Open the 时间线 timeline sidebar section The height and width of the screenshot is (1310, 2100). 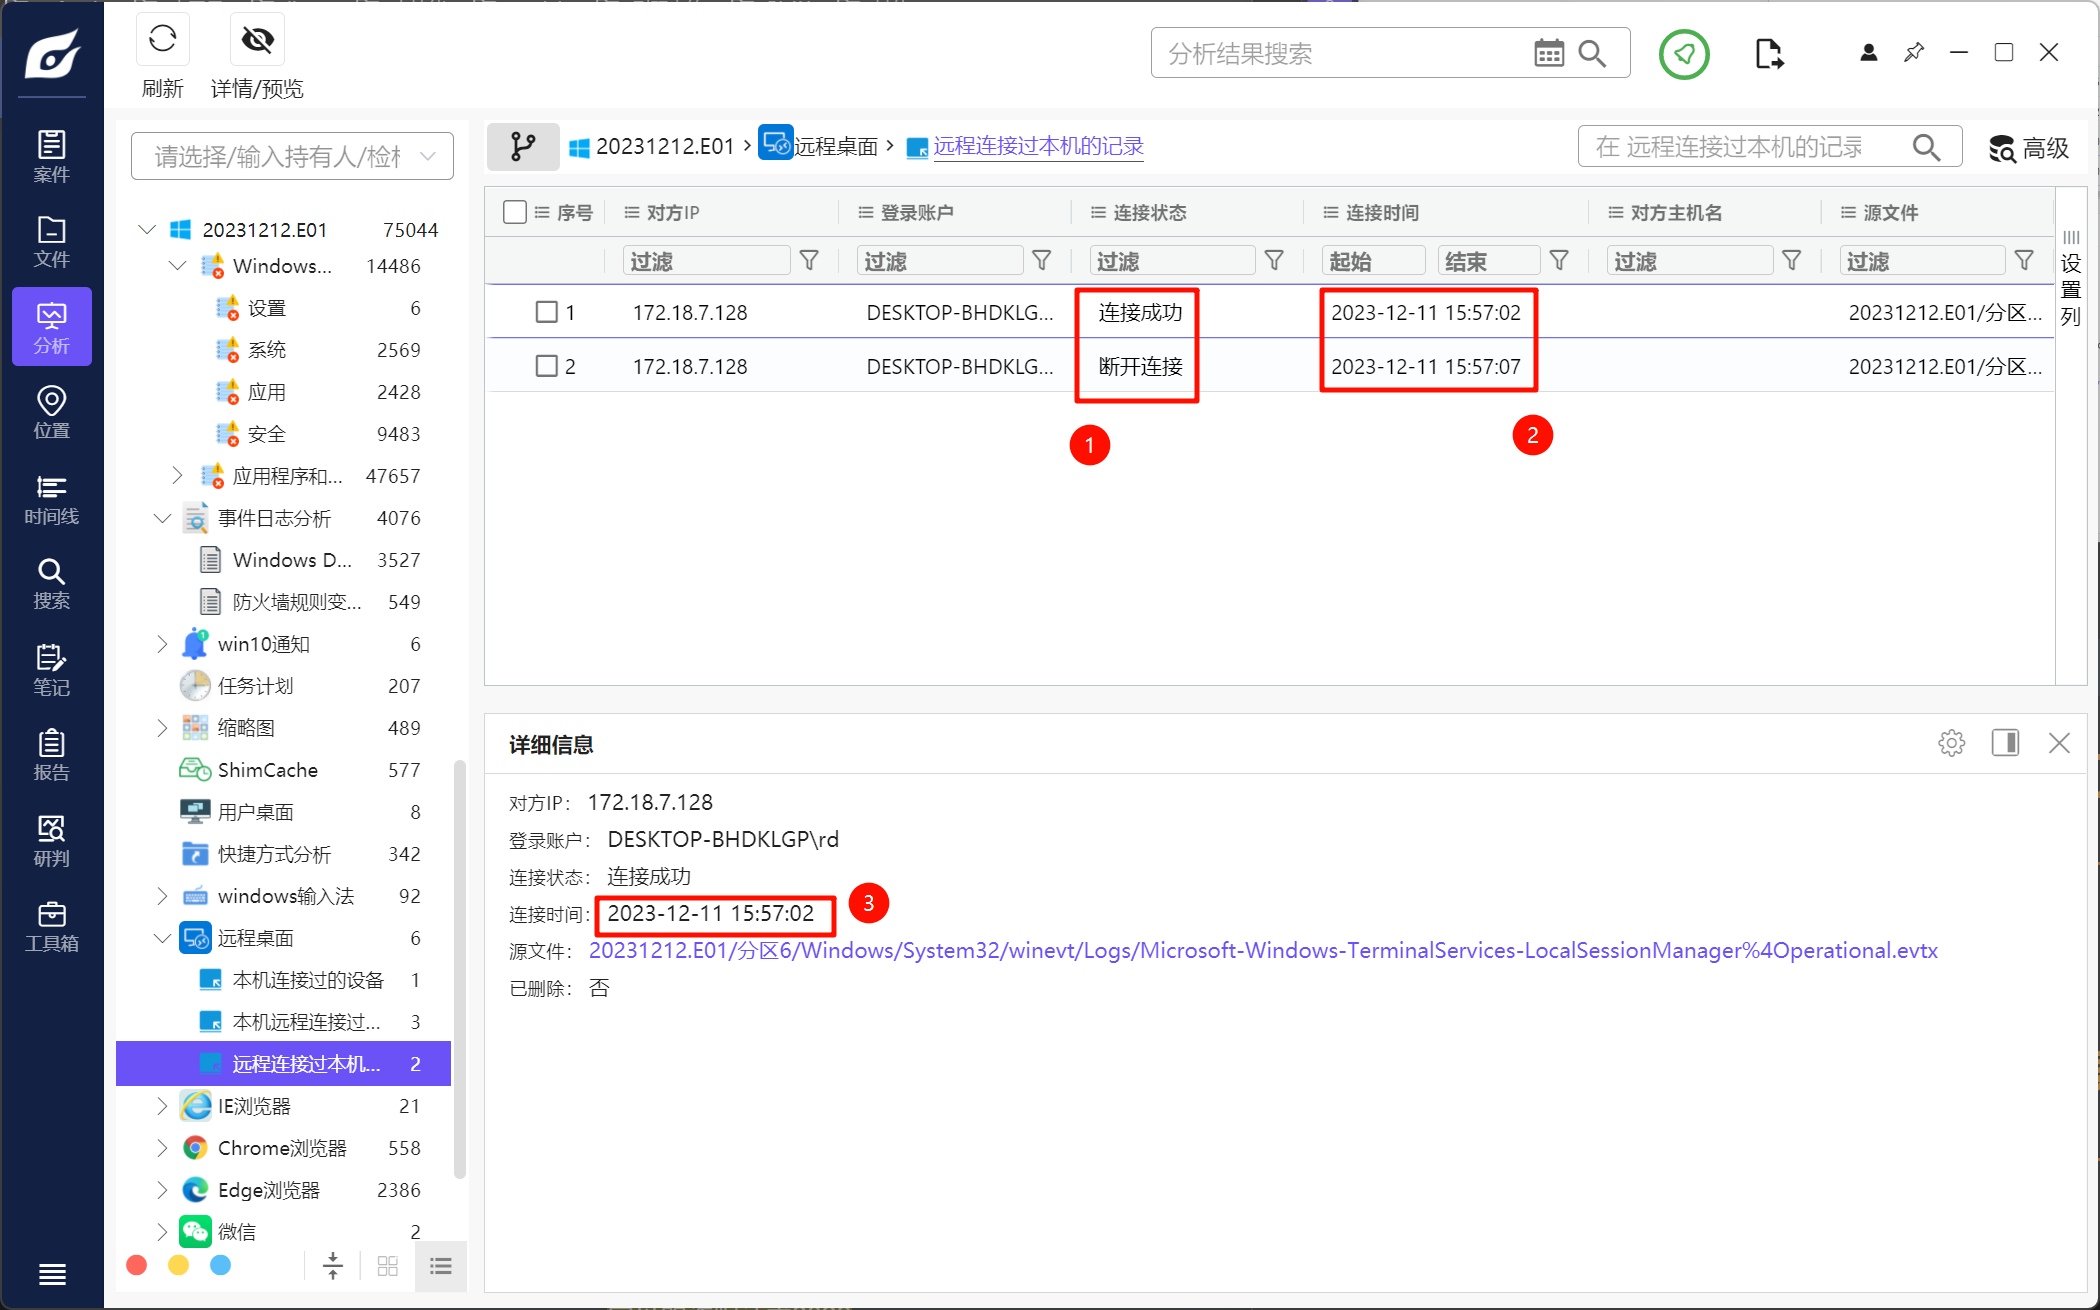51,499
